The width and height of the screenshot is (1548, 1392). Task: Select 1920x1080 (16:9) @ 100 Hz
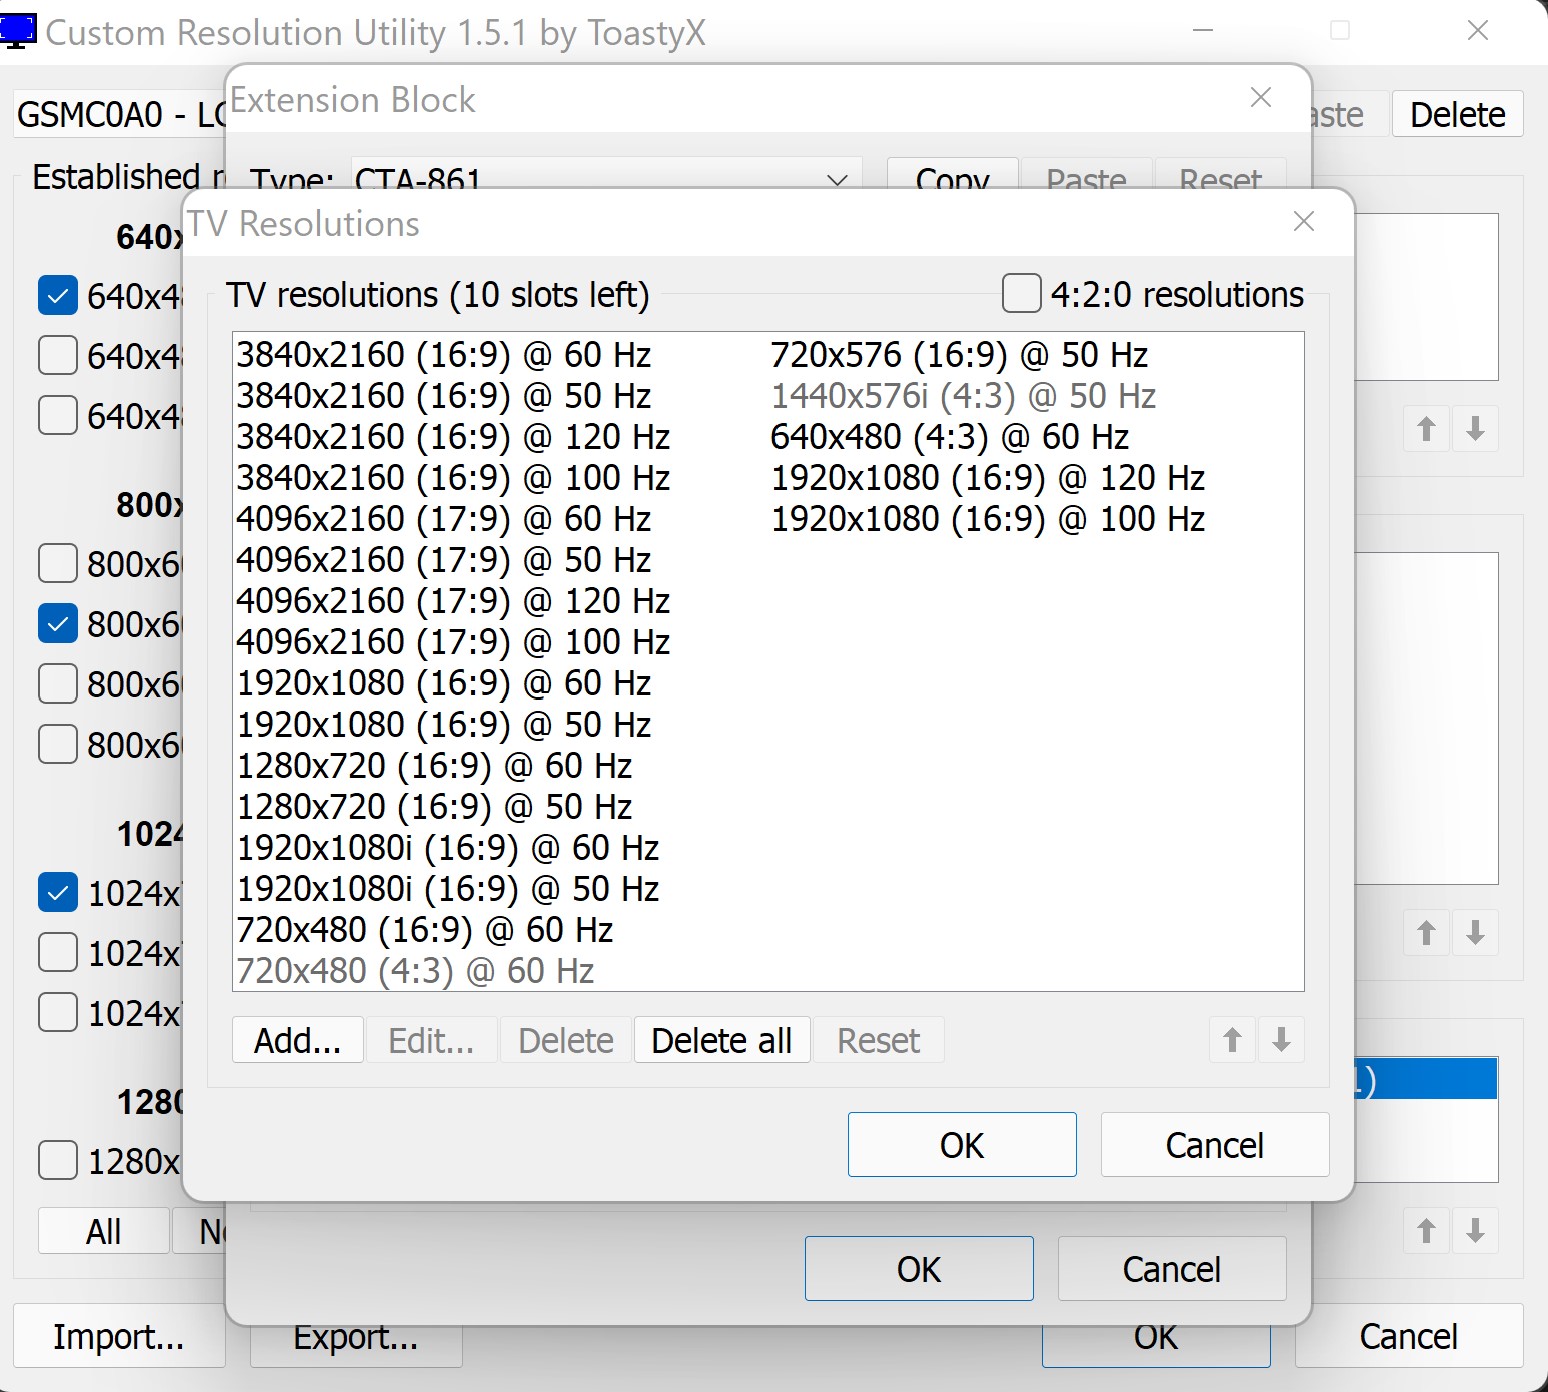[x=988, y=519]
